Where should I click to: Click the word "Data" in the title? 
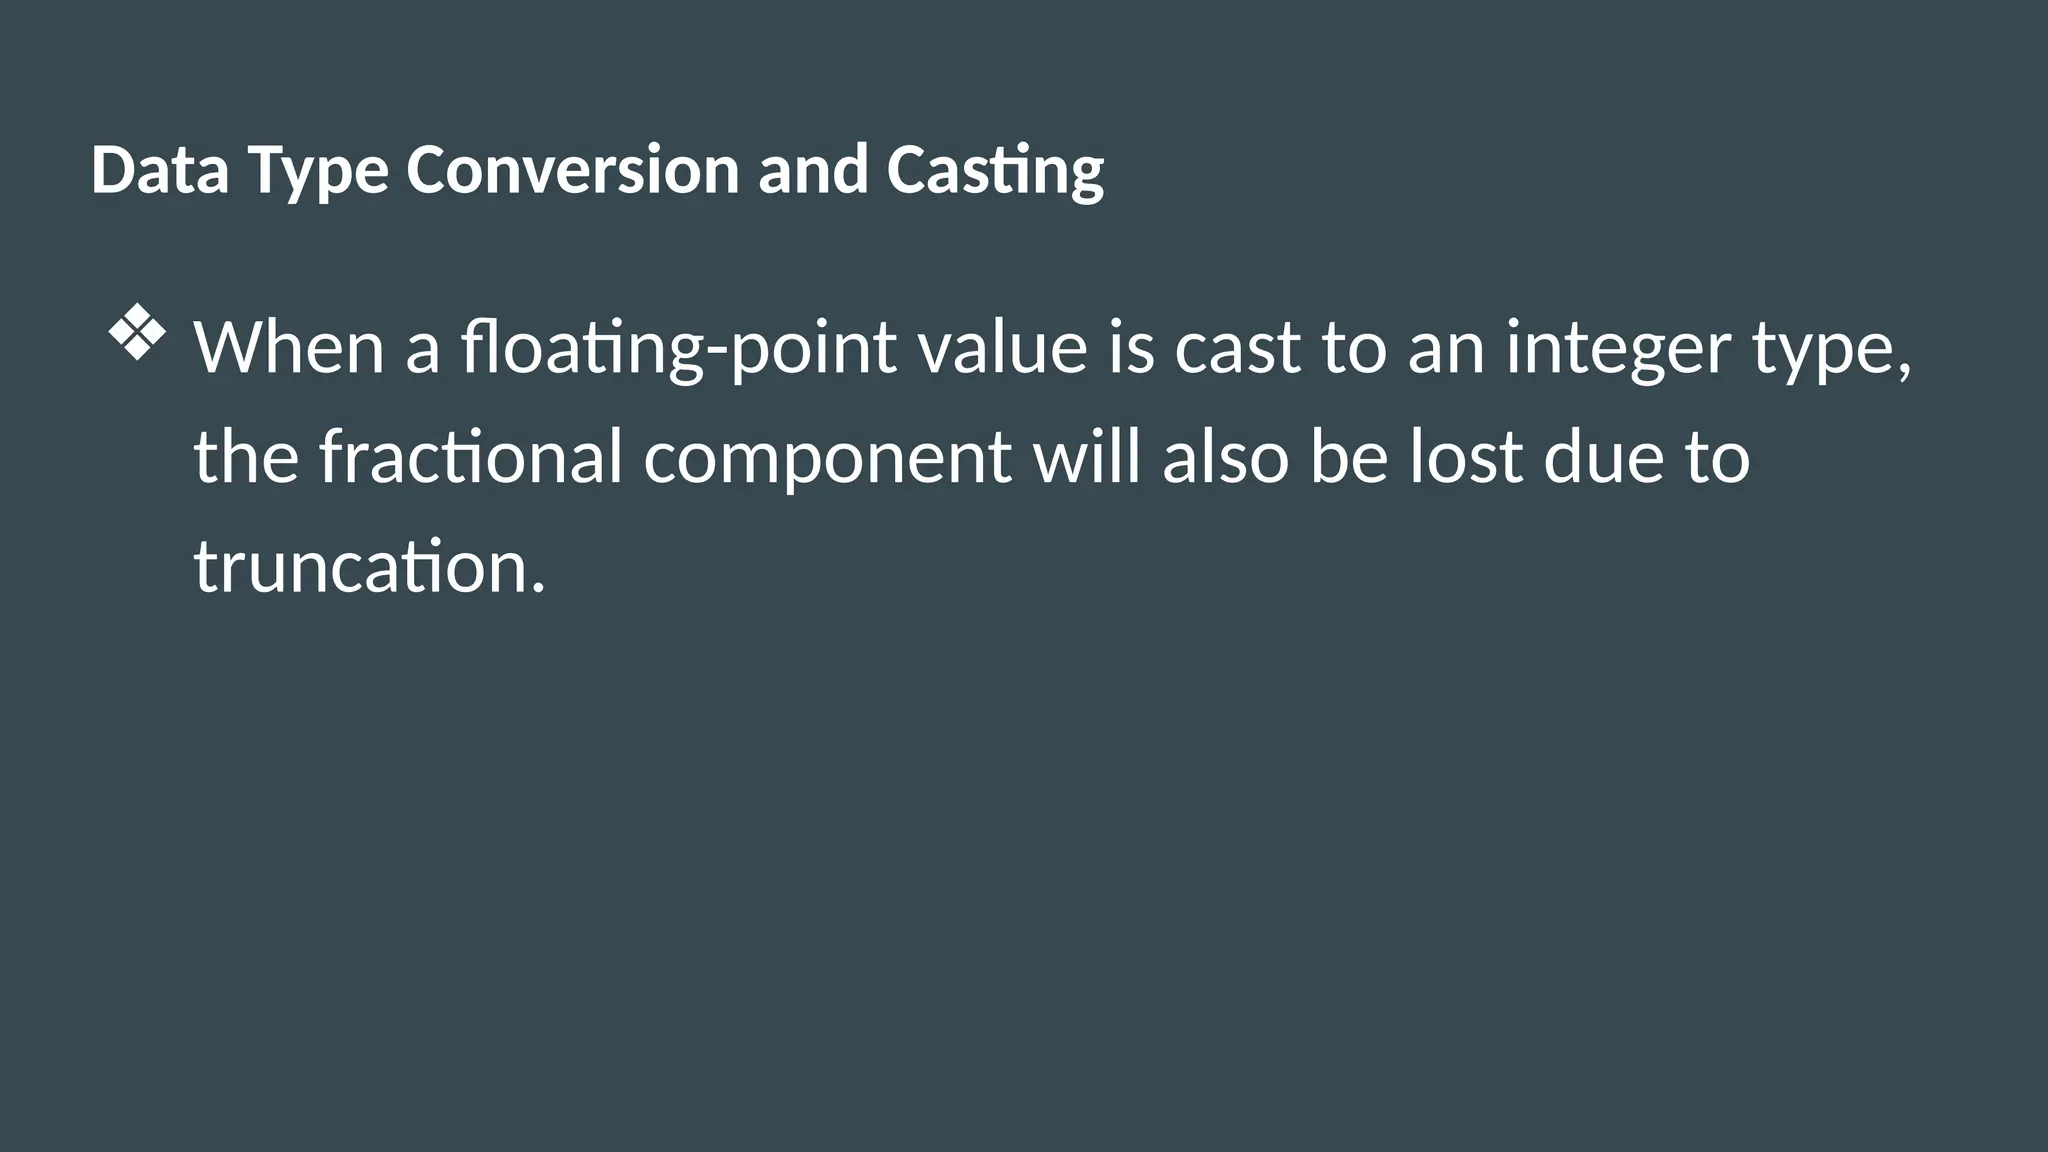click(160, 169)
